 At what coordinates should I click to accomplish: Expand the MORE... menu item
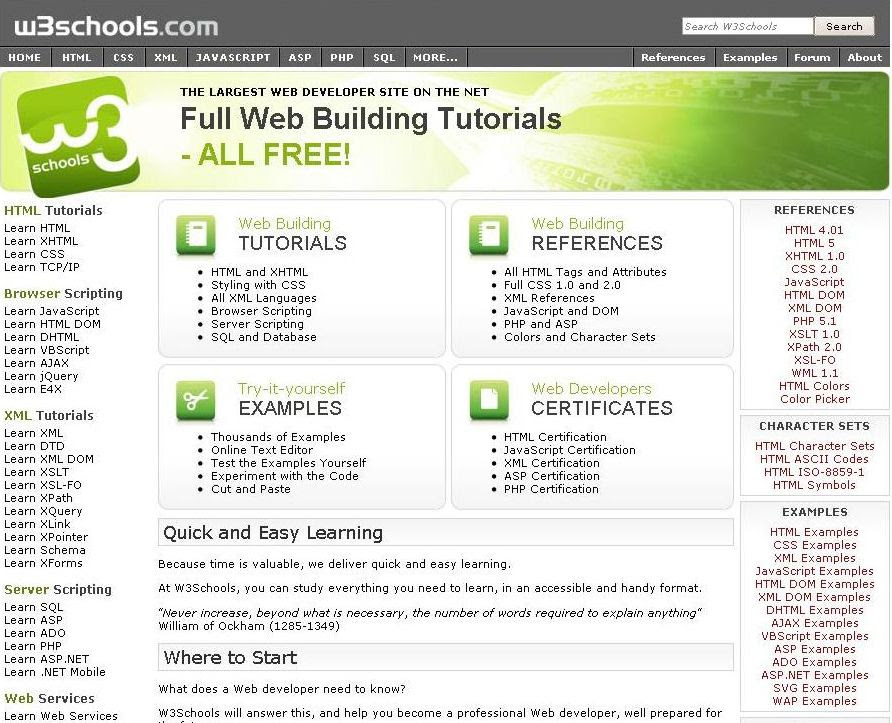click(435, 57)
